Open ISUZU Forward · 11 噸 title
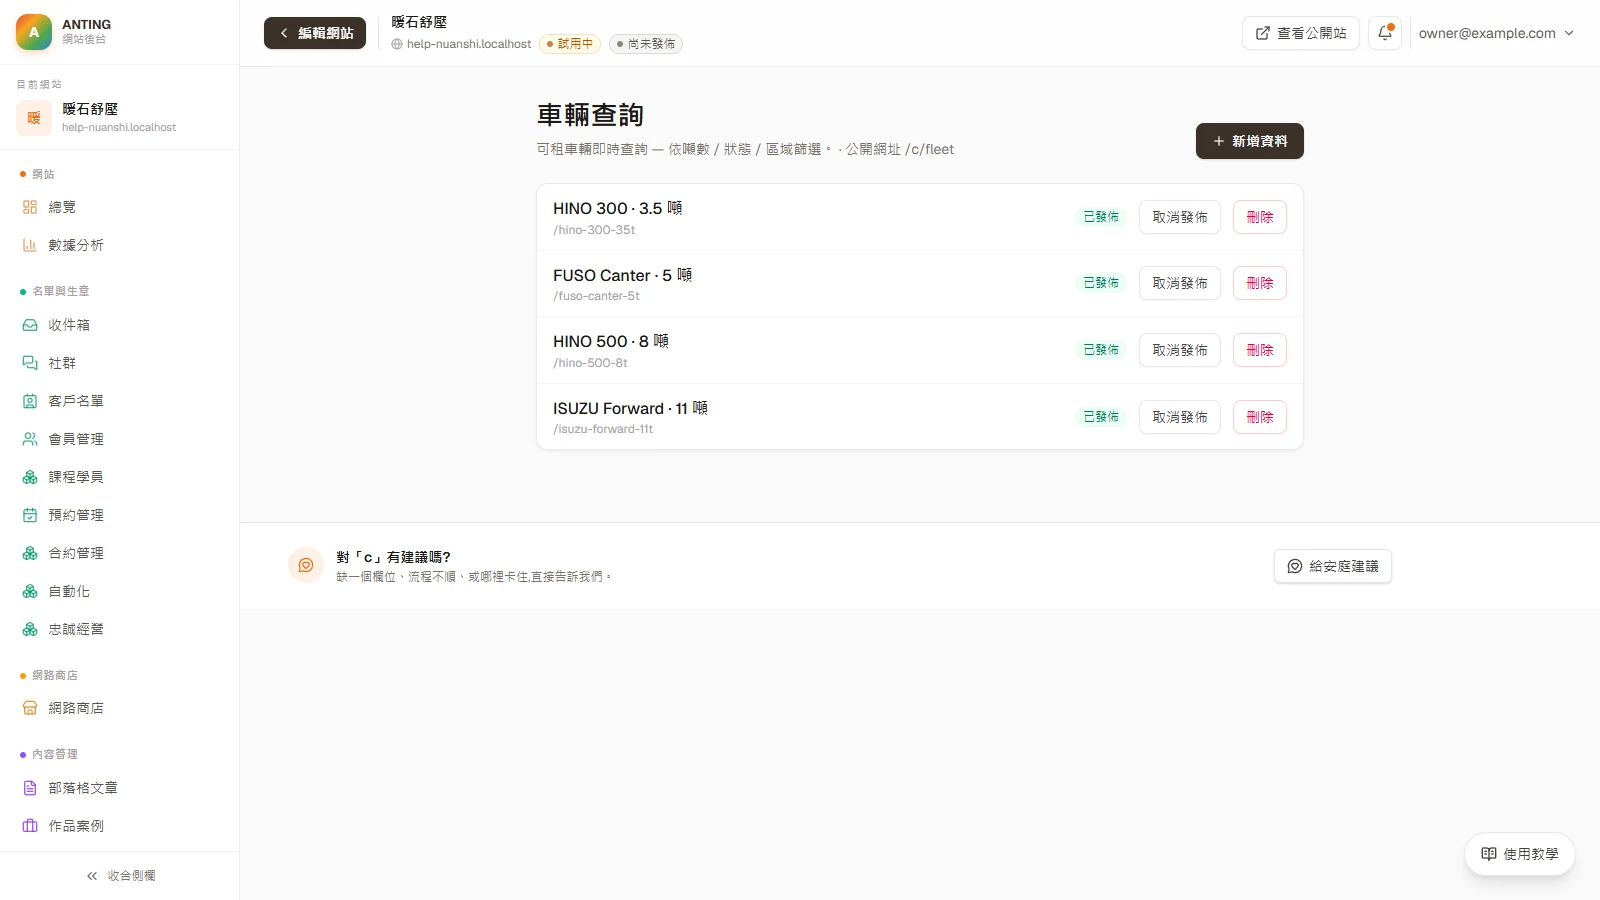This screenshot has width=1600, height=900. (631, 408)
